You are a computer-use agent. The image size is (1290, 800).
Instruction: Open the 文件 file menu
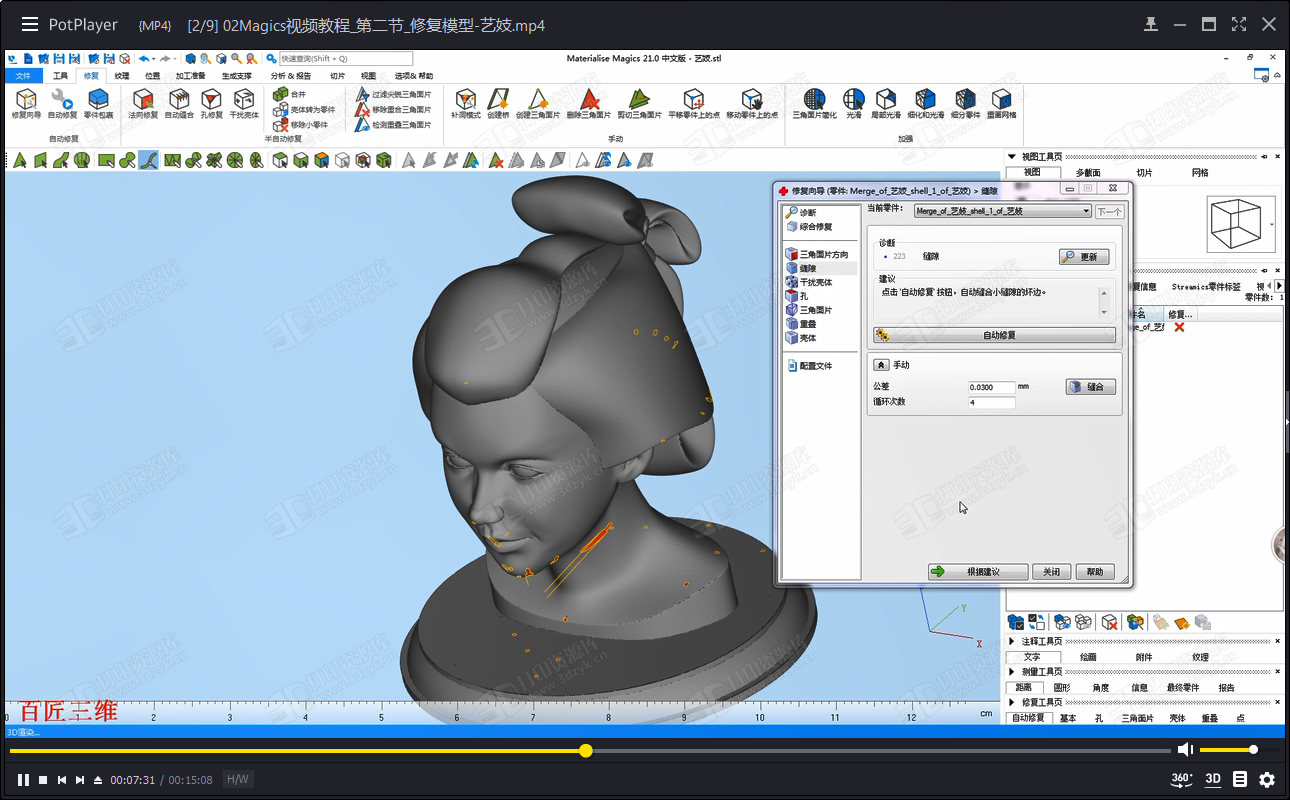point(23,75)
